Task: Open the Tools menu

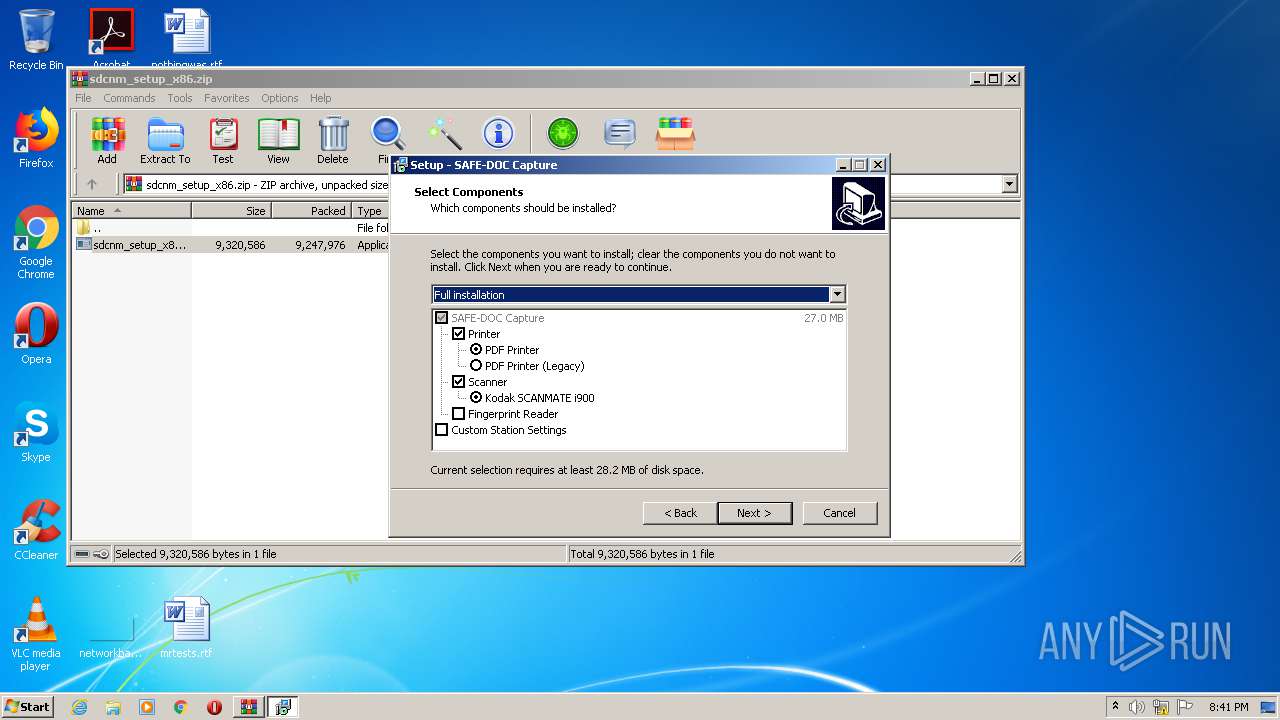Action: pos(180,98)
